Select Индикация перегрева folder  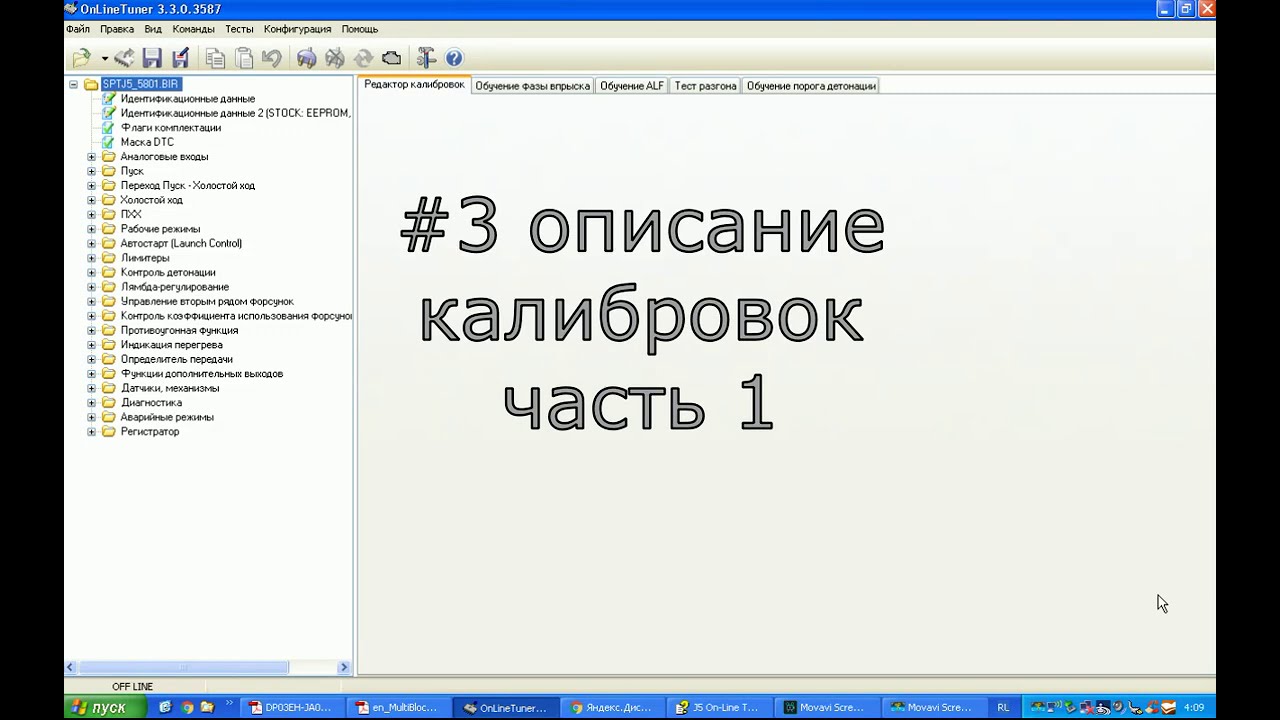pyautogui.click(x=171, y=345)
